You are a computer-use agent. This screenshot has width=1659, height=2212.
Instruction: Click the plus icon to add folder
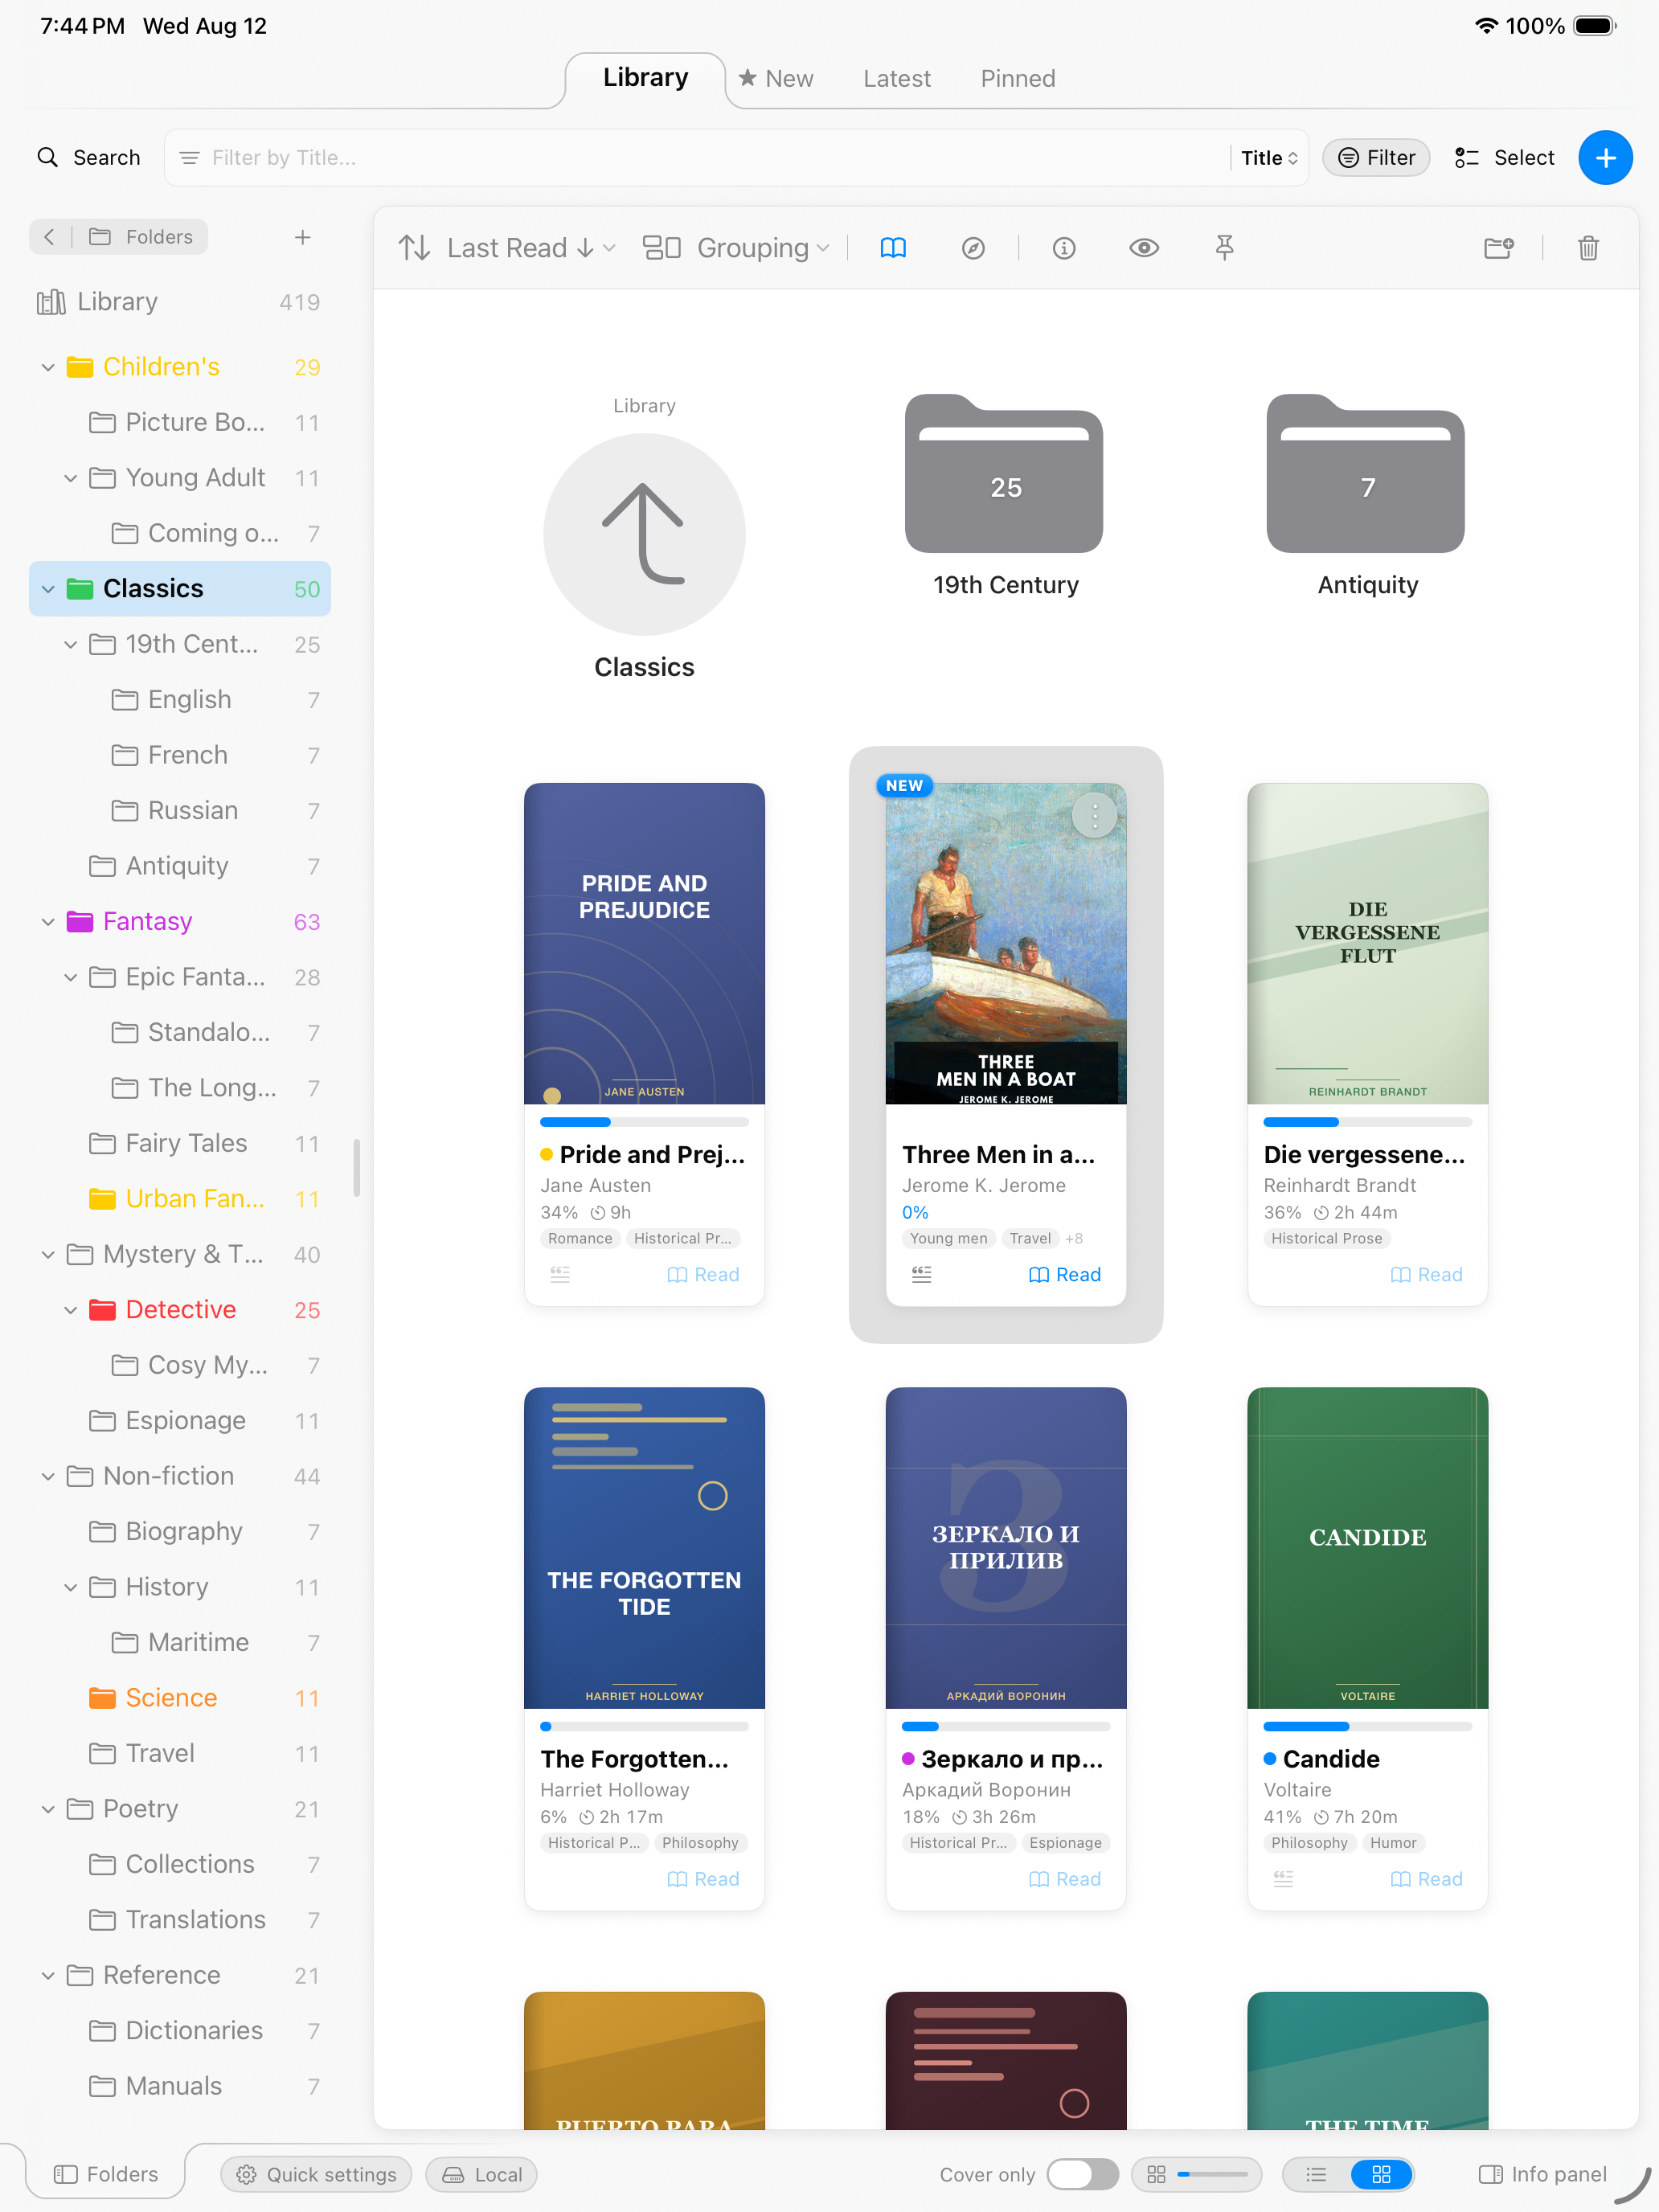coord(303,237)
